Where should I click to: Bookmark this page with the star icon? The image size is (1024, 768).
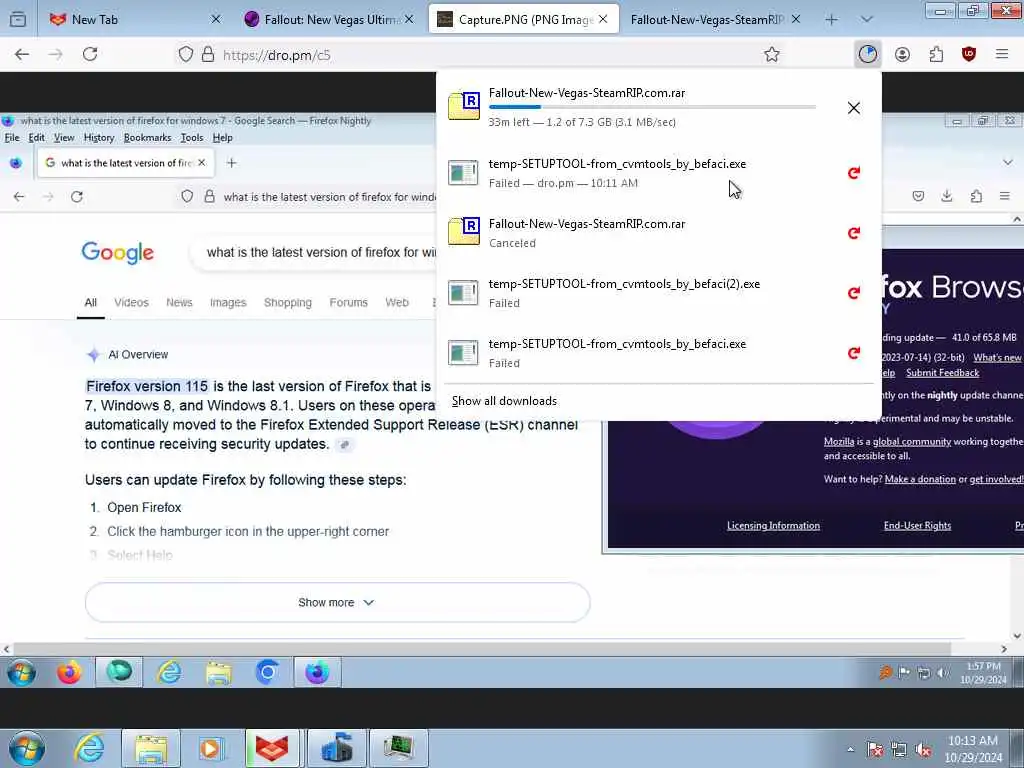771,55
